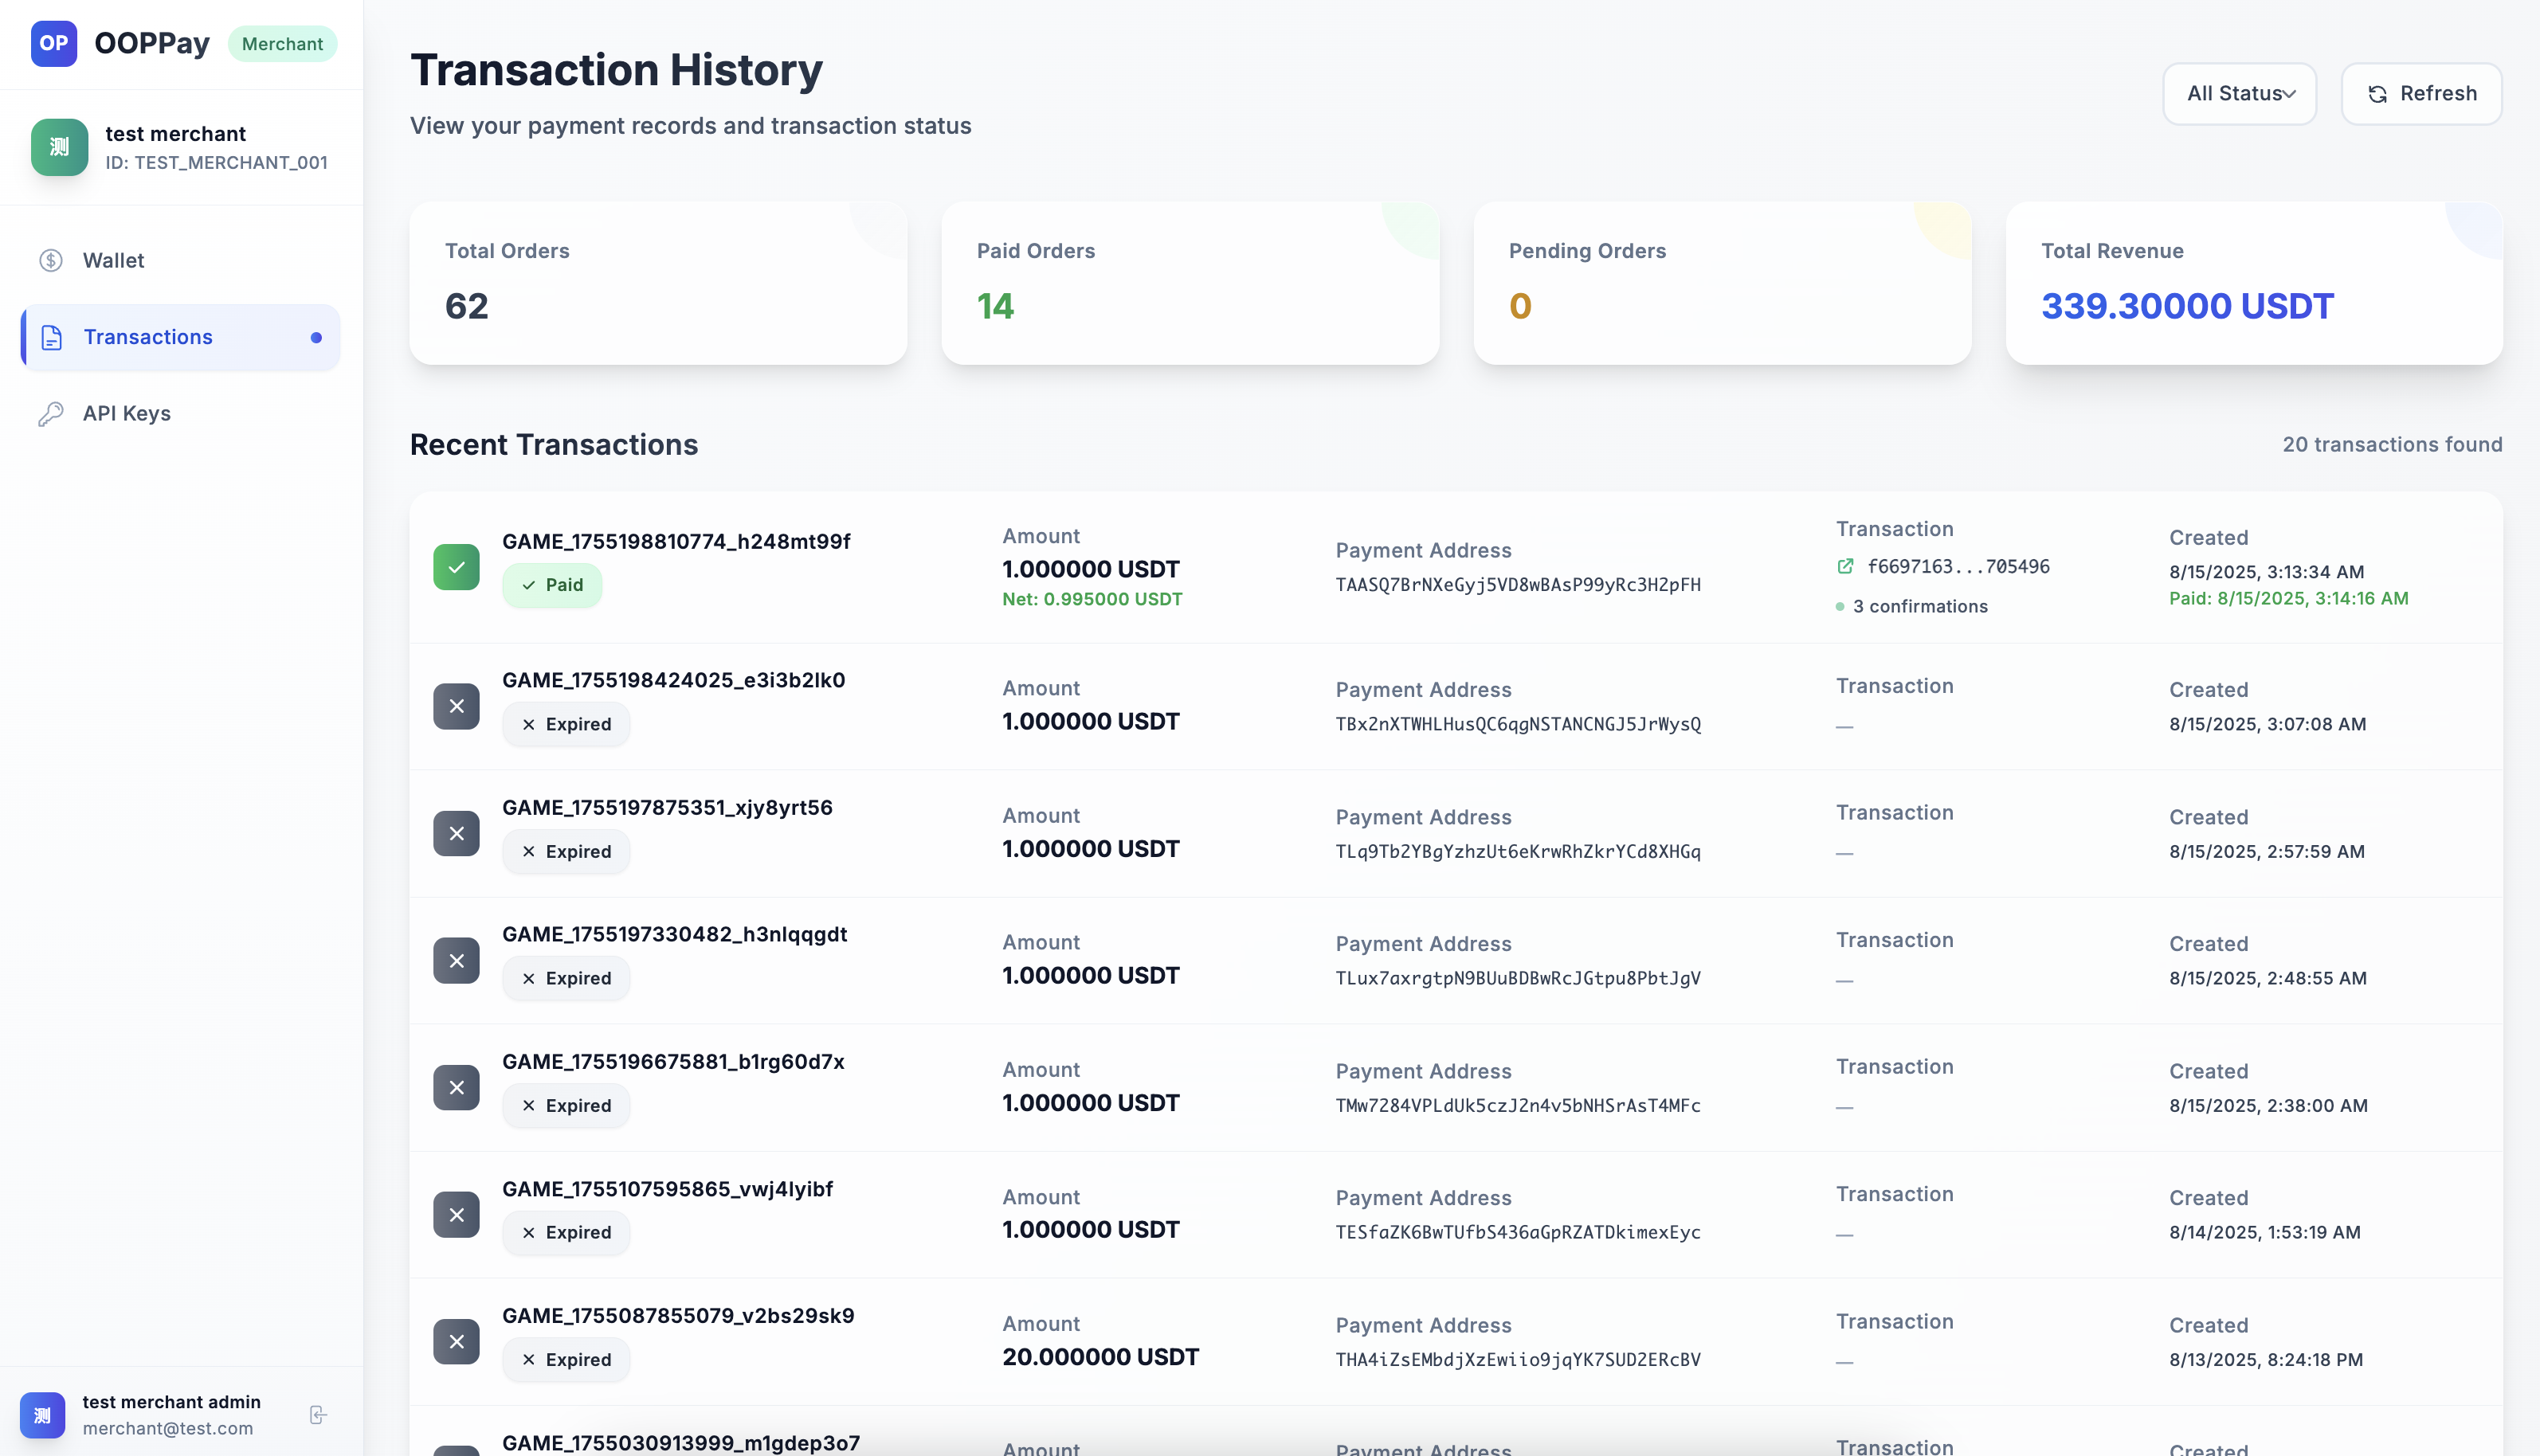Click the Paid Orders card
The image size is (2540, 1456).
[x=1190, y=283]
